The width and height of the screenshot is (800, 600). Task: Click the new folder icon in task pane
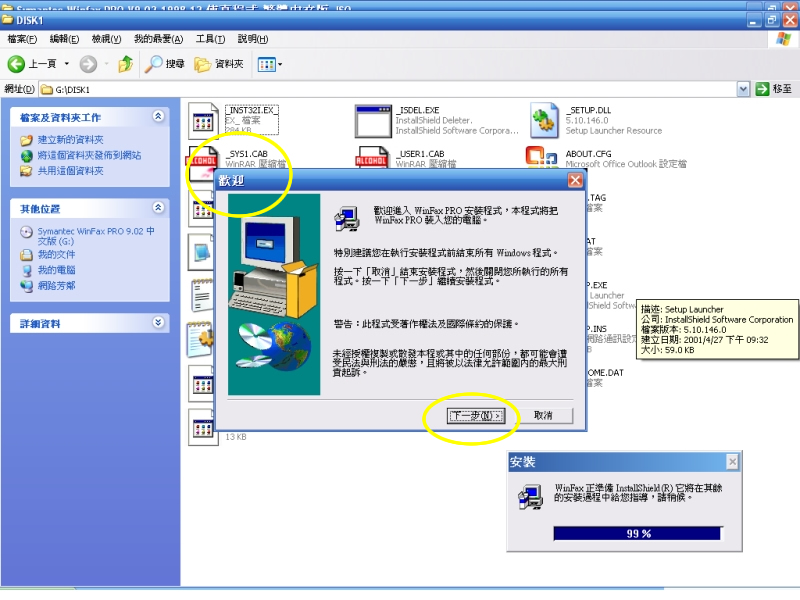(x=27, y=140)
